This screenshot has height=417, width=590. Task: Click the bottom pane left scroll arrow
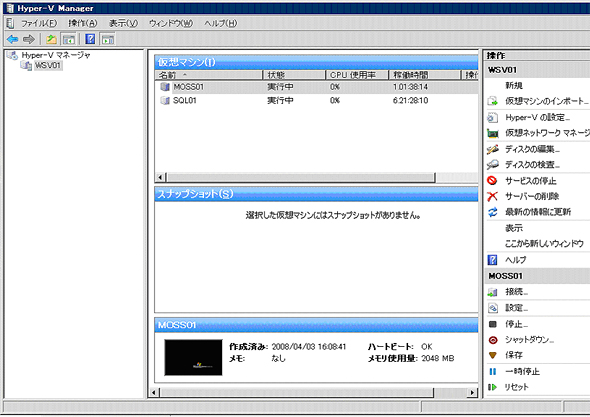pyautogui.click(x=154, y=393)
